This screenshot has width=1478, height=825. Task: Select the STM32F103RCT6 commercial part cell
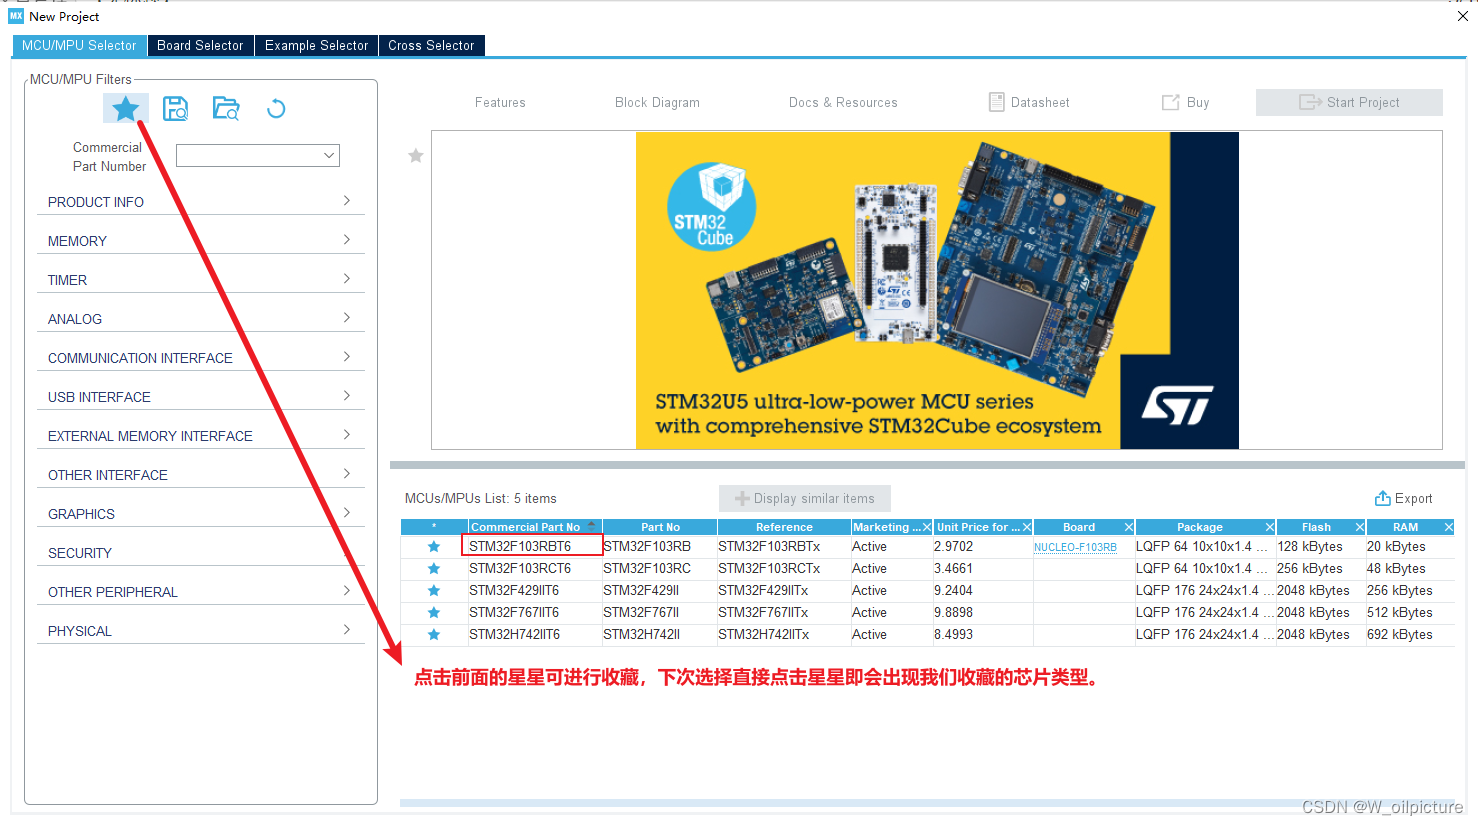pos(535,569)
